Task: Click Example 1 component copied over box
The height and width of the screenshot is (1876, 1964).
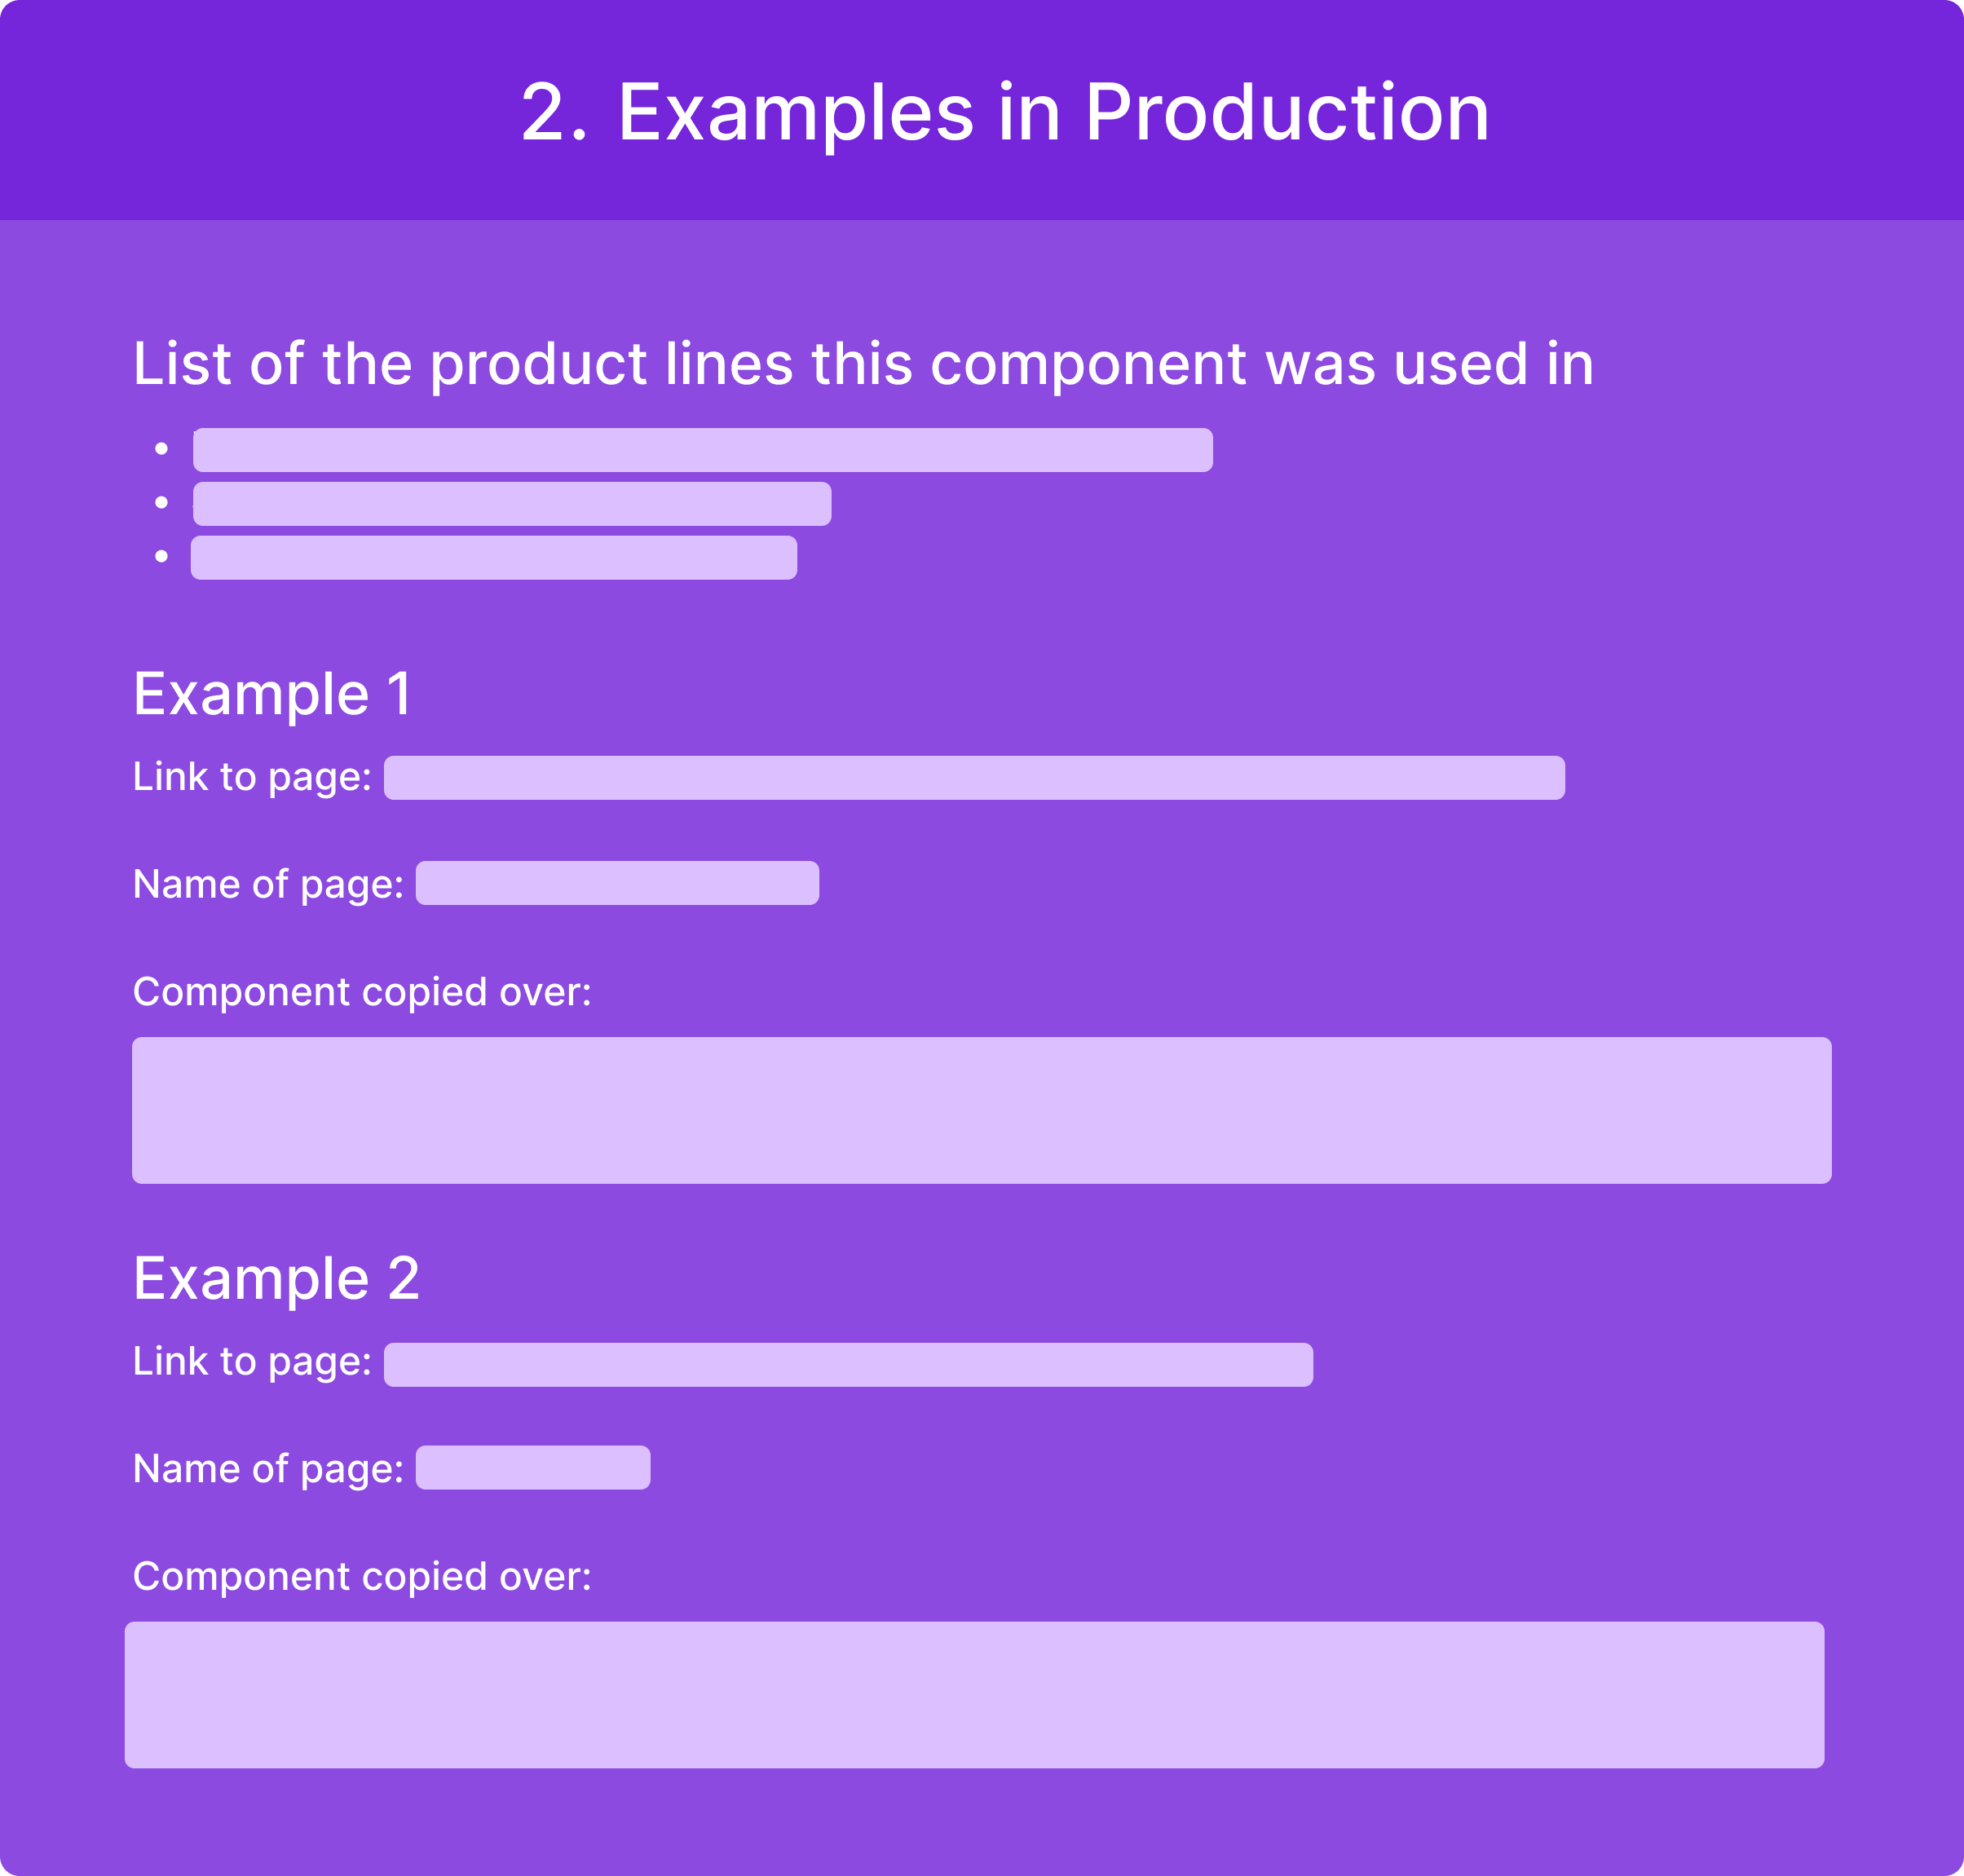Action: pyautogui.click(x=982, y=1110)
